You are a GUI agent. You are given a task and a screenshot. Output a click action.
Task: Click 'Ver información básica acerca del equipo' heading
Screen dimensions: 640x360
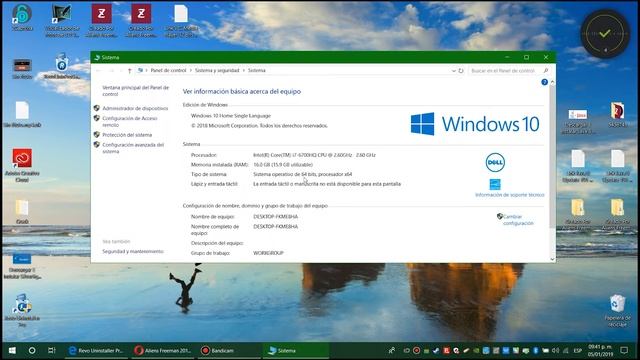(242, 91)
